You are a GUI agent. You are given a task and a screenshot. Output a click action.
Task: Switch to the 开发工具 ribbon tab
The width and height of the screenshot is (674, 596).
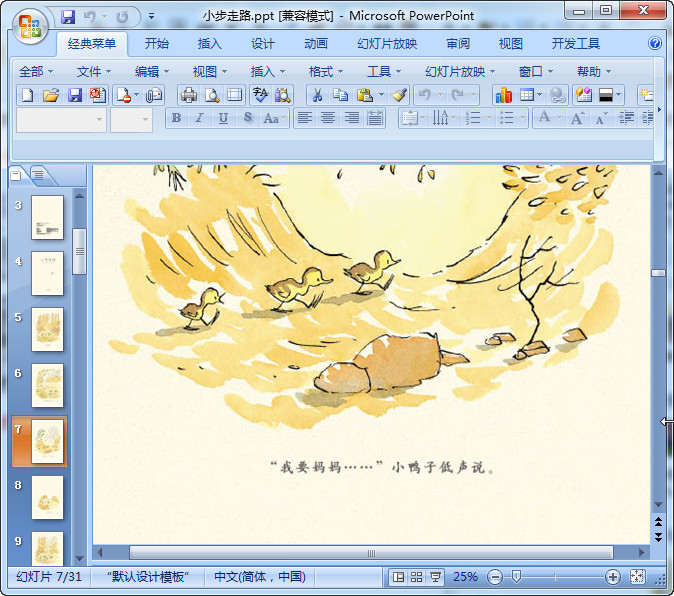coord(576,43)
